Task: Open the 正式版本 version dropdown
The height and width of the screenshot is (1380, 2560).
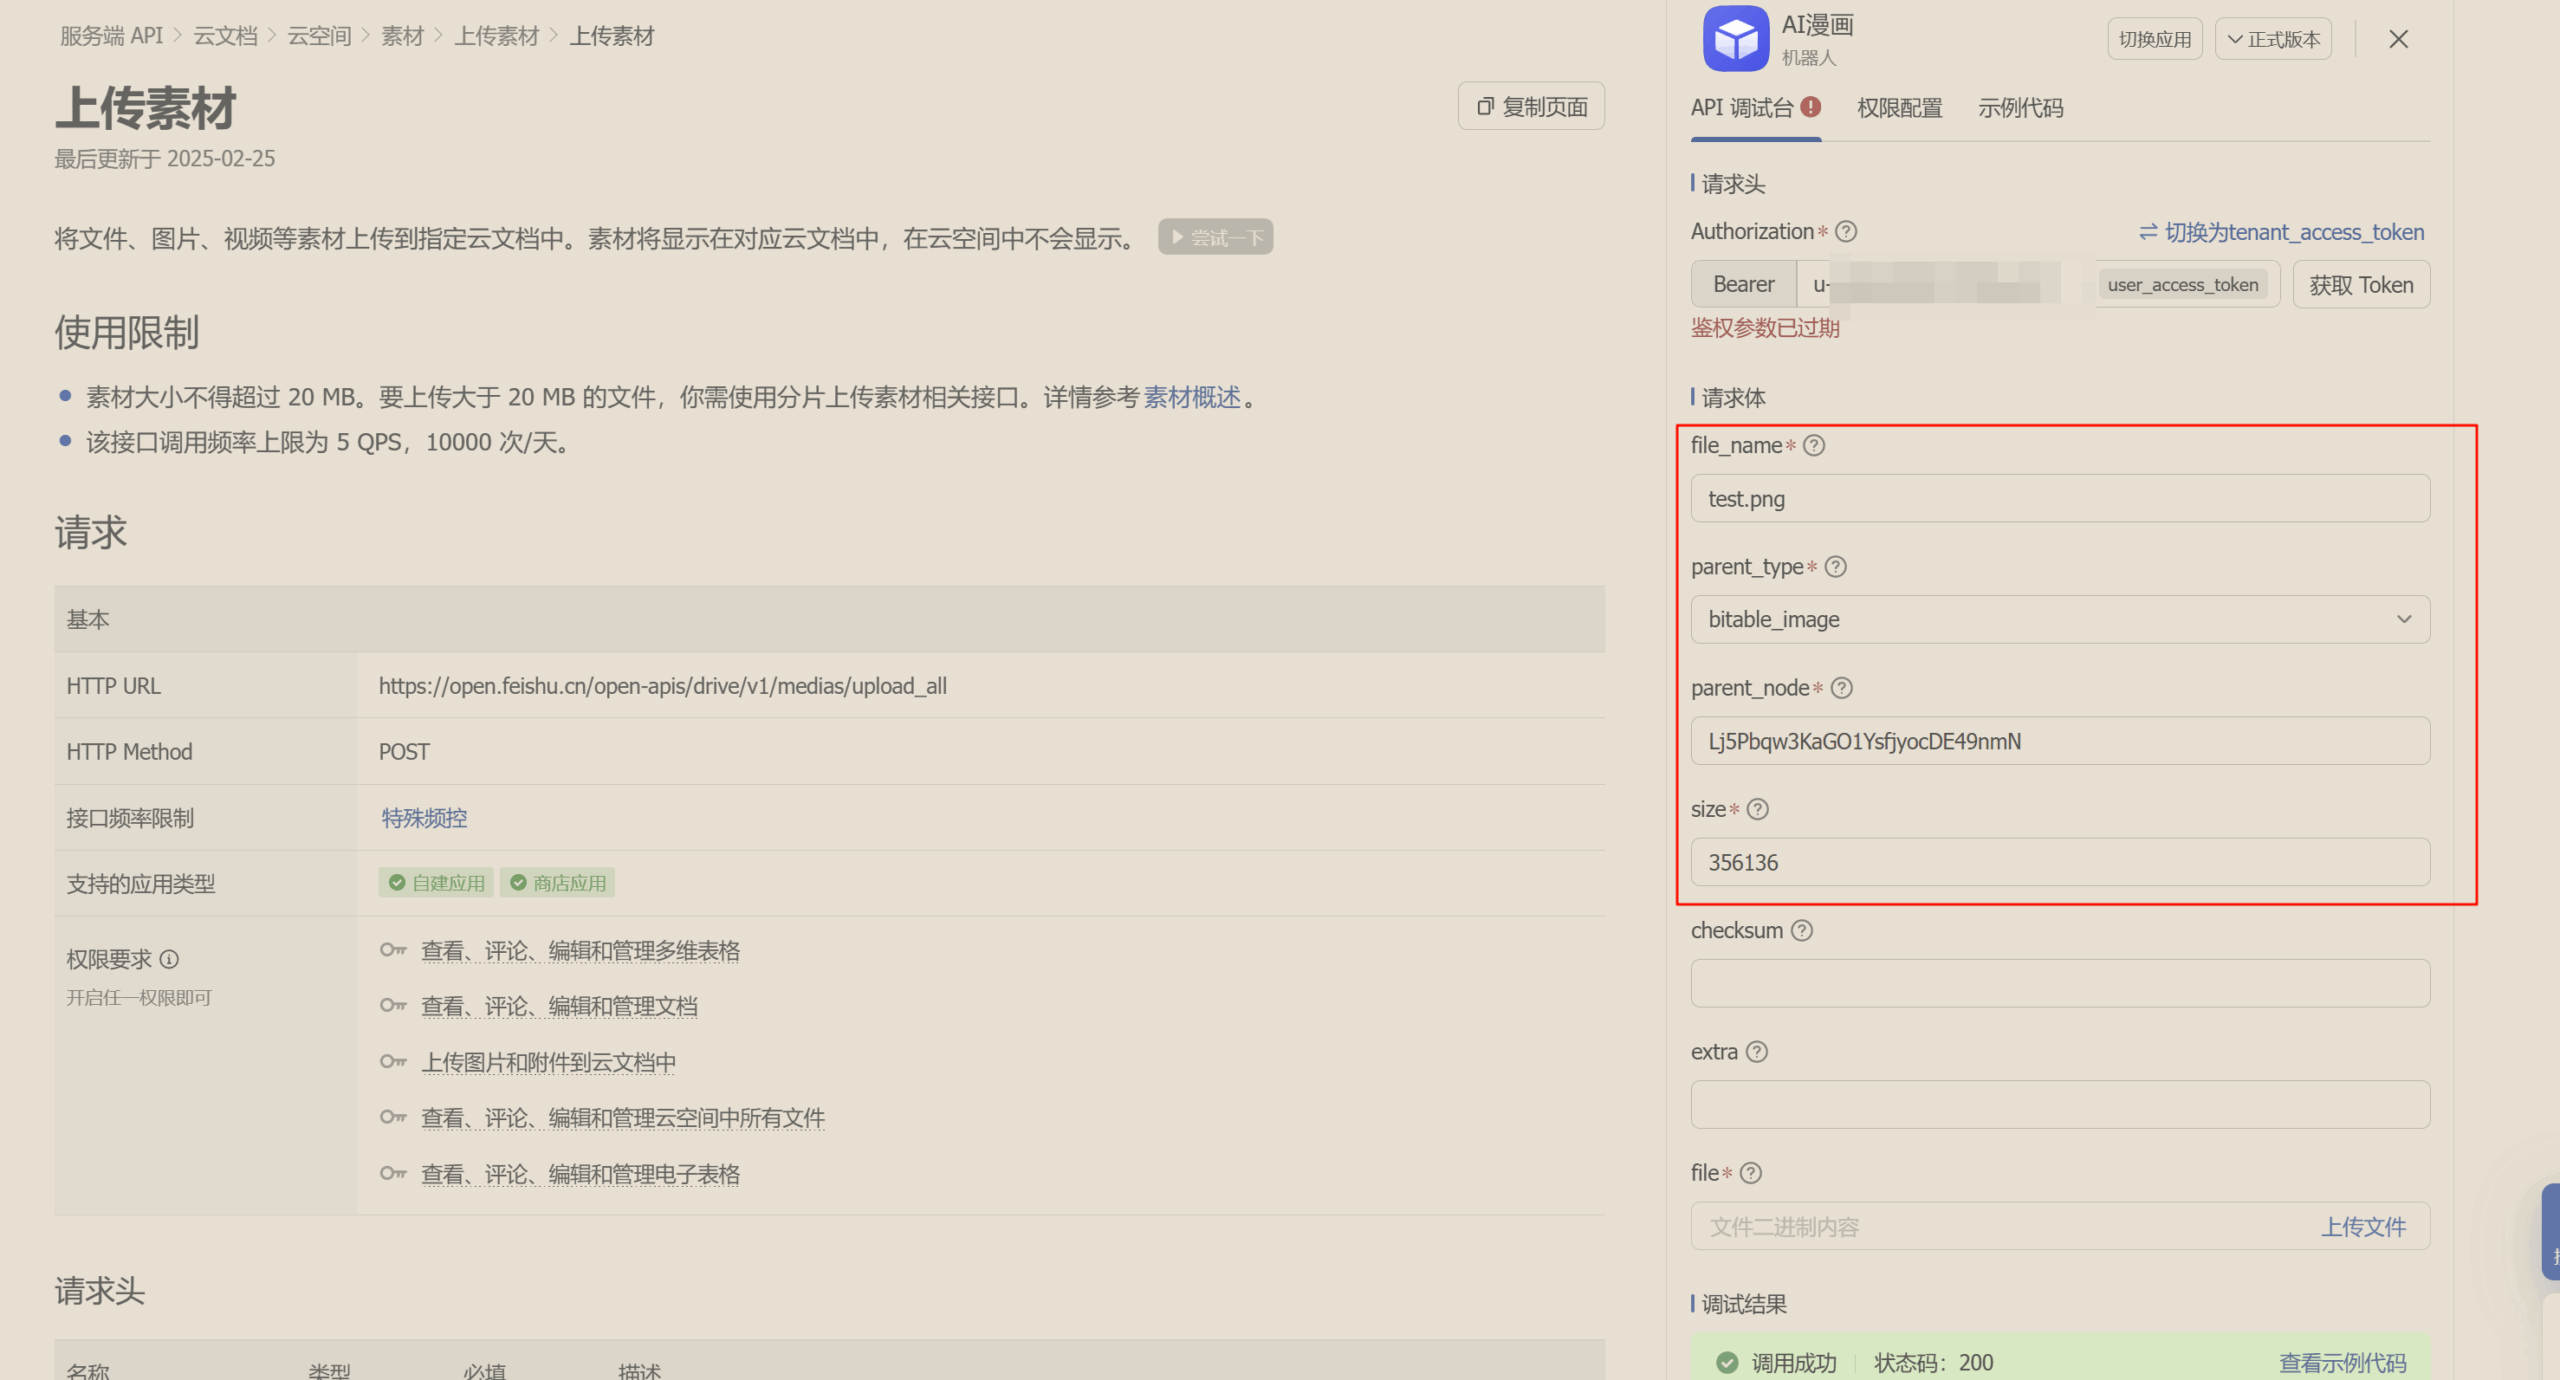Action: (2273, 38)
